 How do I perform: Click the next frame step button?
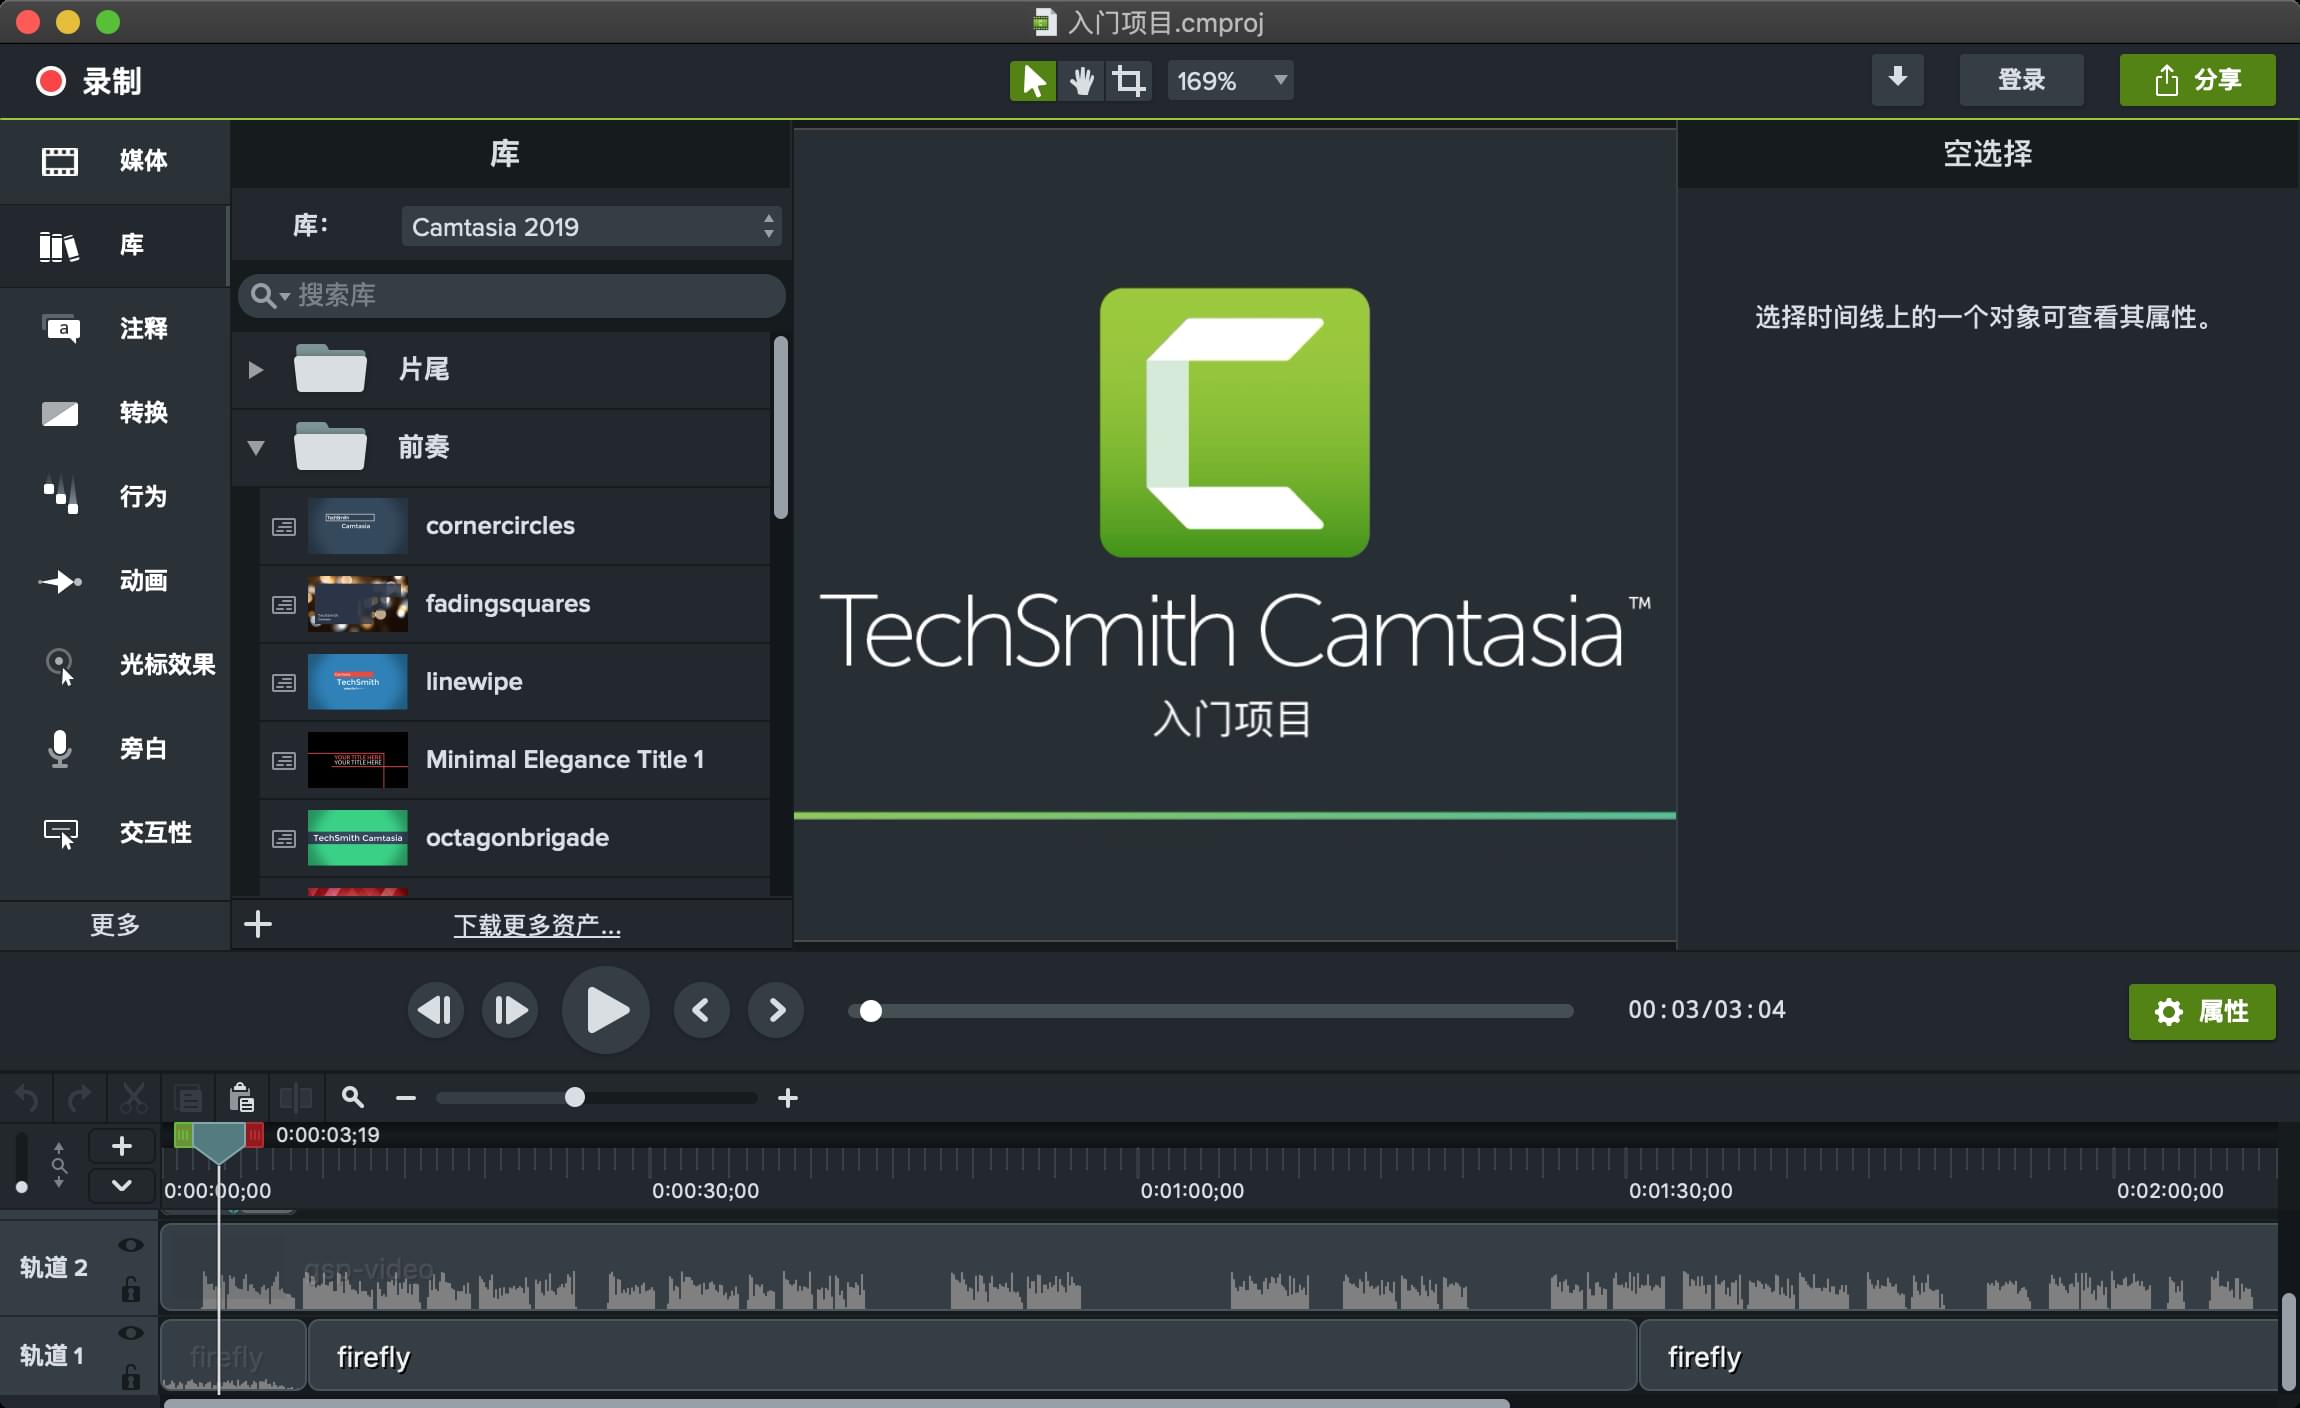point(510,1010)
